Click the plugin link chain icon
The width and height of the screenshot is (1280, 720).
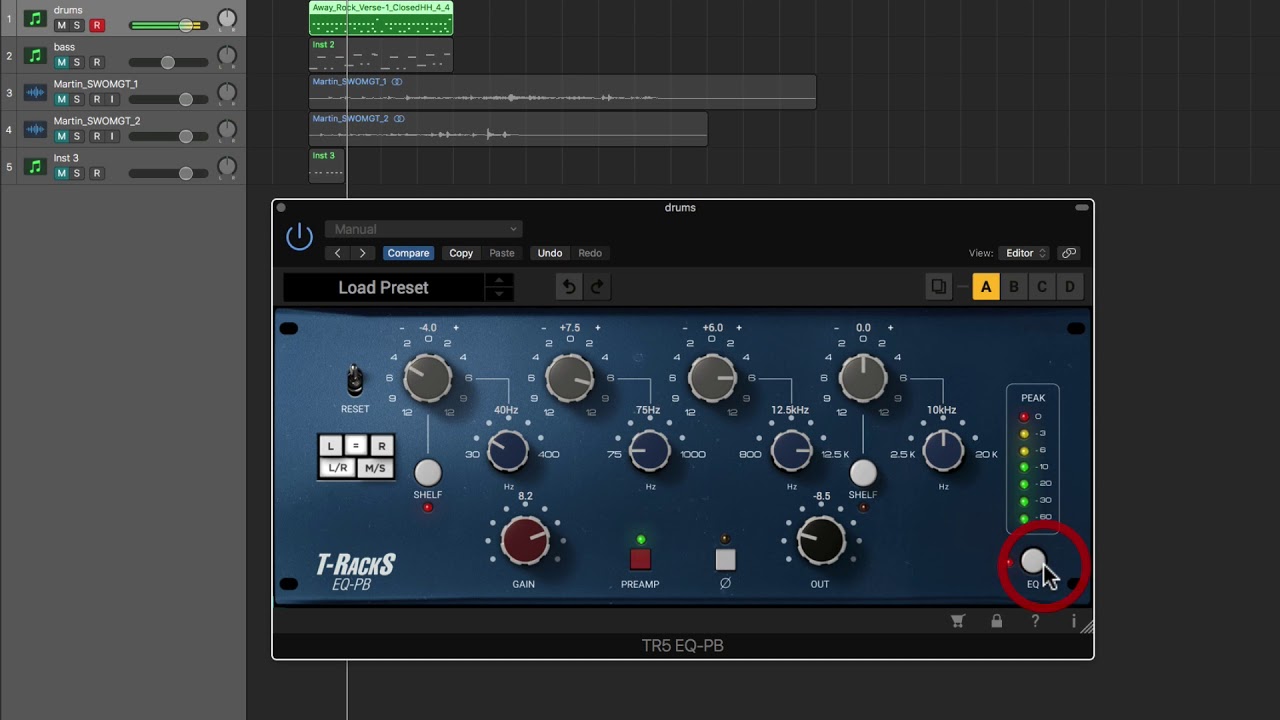1069,253
